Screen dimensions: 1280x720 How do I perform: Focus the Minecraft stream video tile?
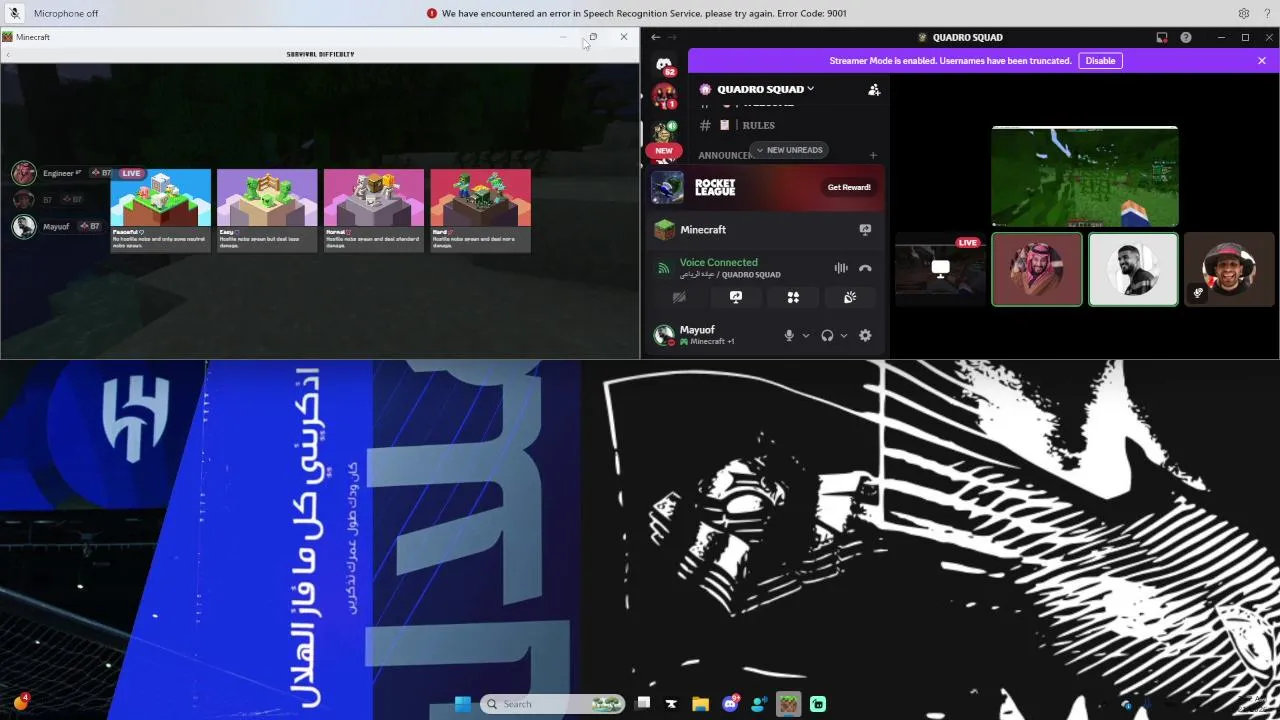point(1085,177)
